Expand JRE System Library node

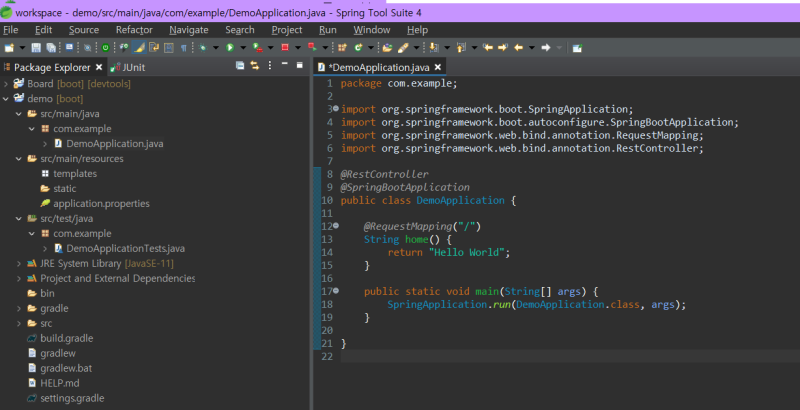[19, 263]
